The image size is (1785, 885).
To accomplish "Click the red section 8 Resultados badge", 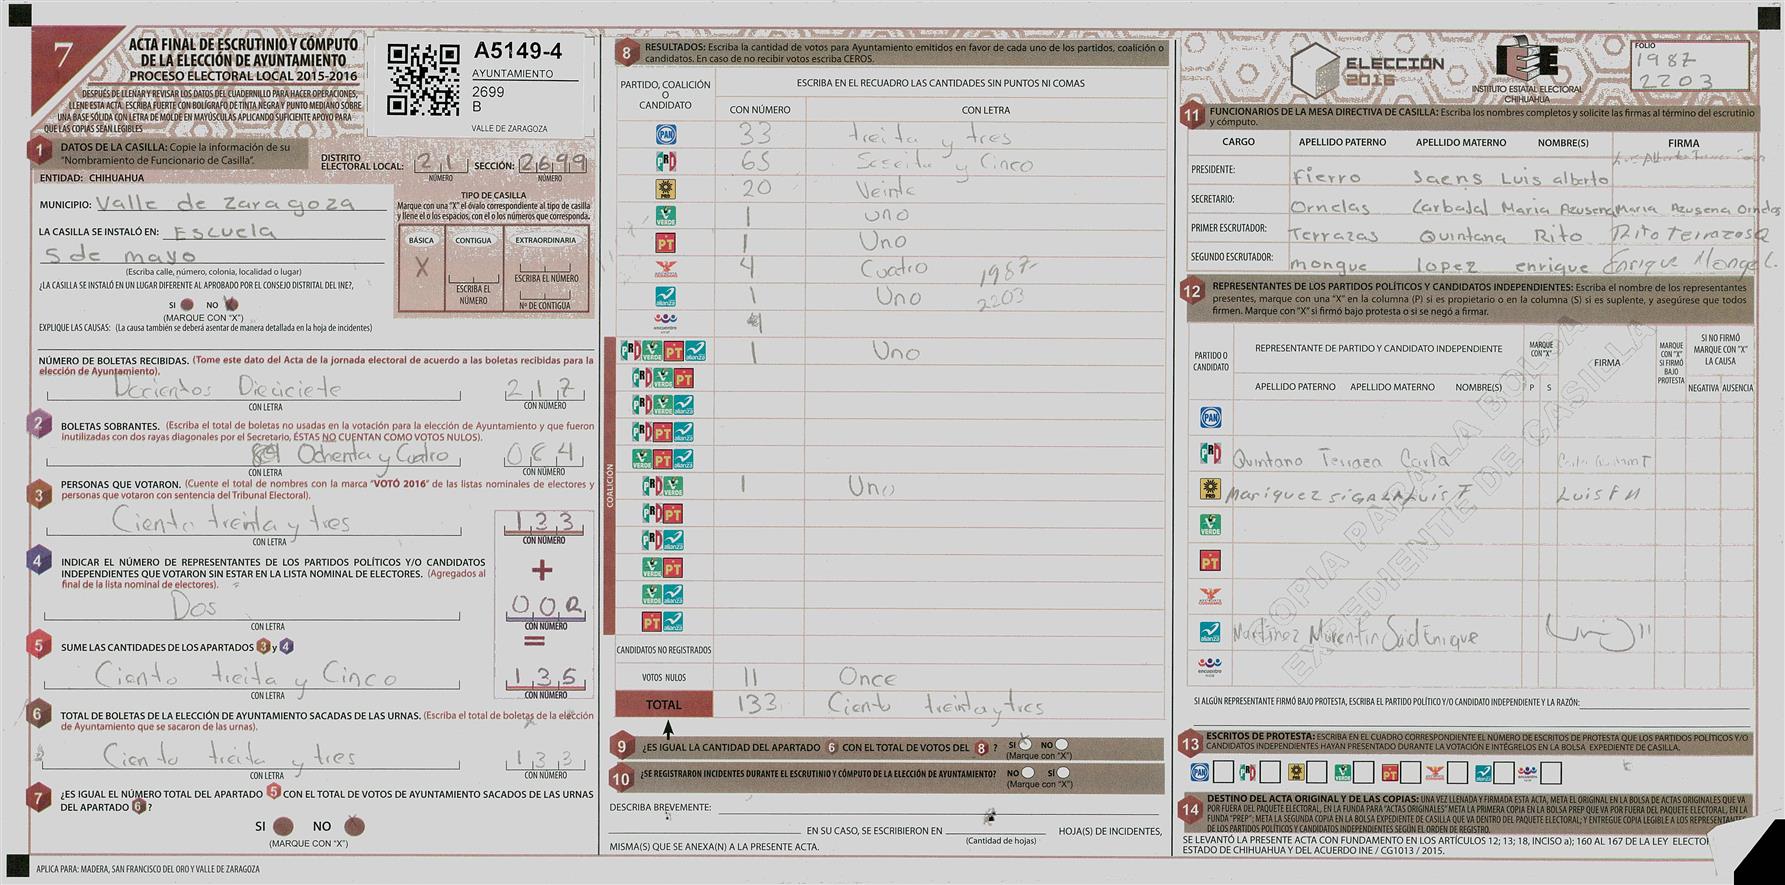I will (626, 54).
